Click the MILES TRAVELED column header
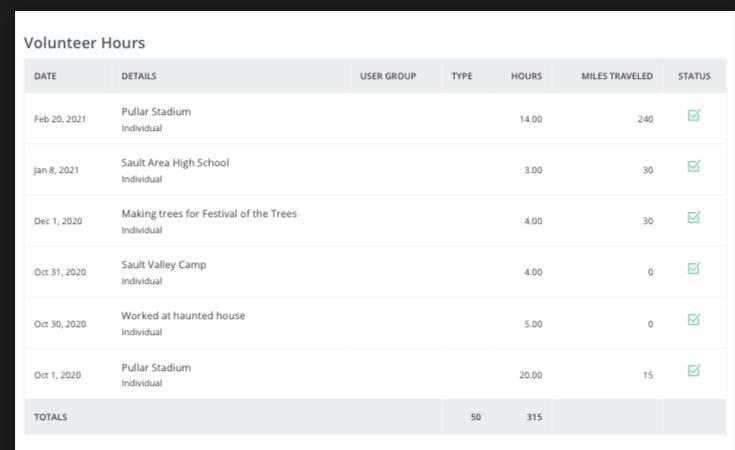Viewport: 735px width, 450px height. tap(617, 76)
